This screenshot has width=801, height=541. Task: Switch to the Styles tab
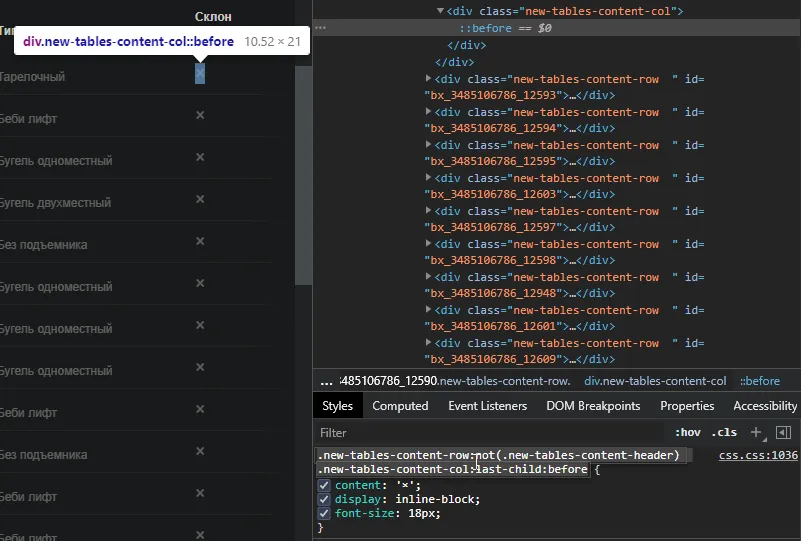[x=337, y=406]
